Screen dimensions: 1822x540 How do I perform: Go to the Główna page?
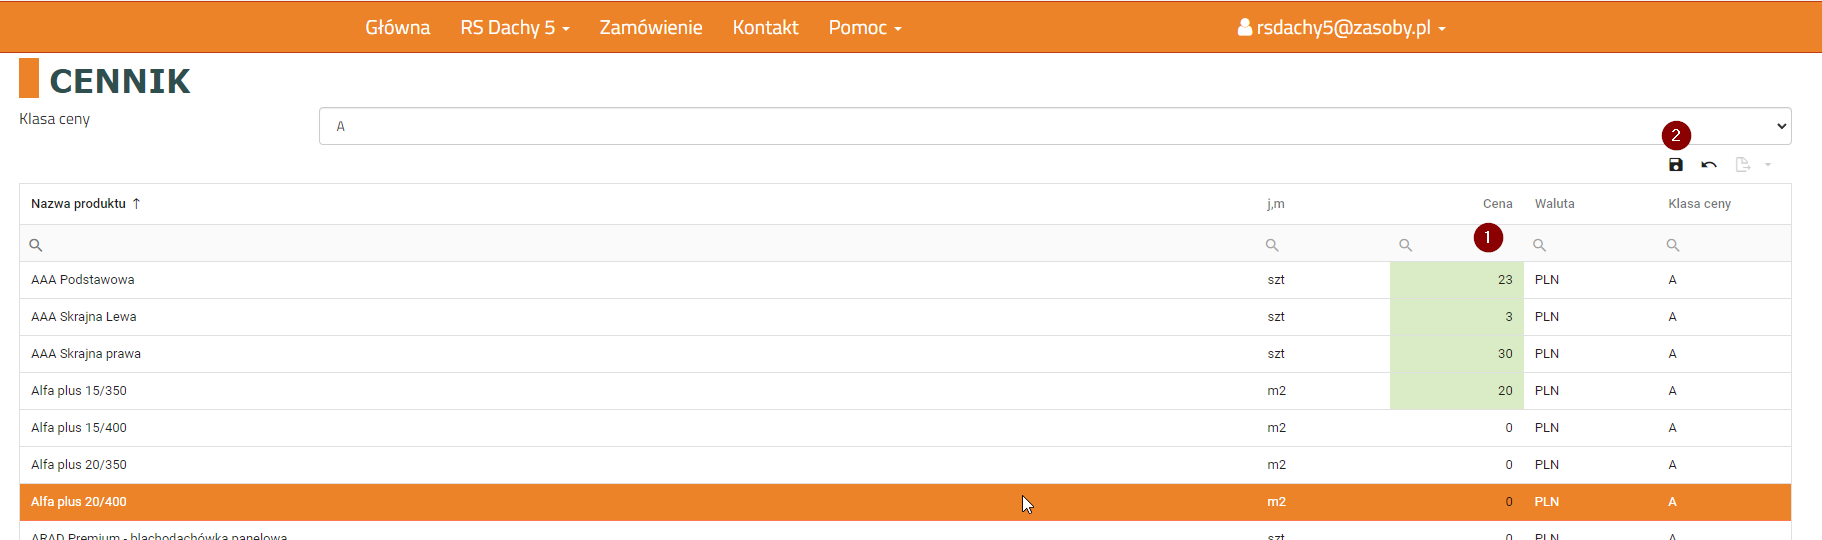(x=397, y=28)
